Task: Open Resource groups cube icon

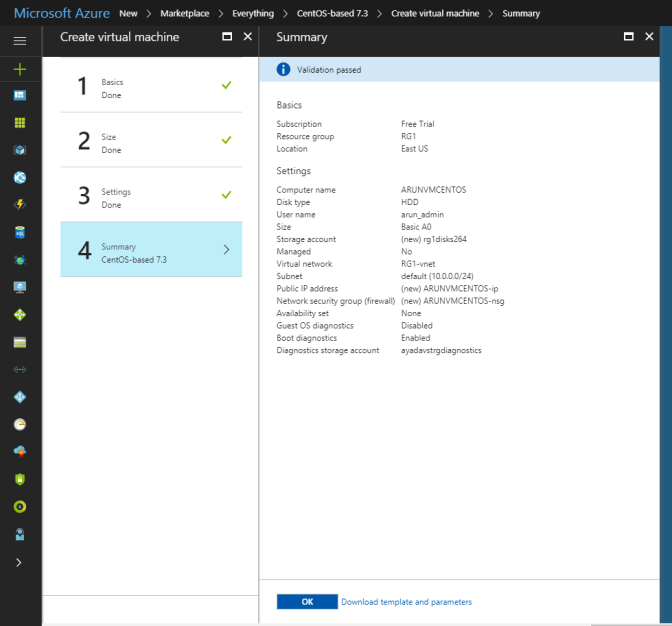Action: point(20,150)
